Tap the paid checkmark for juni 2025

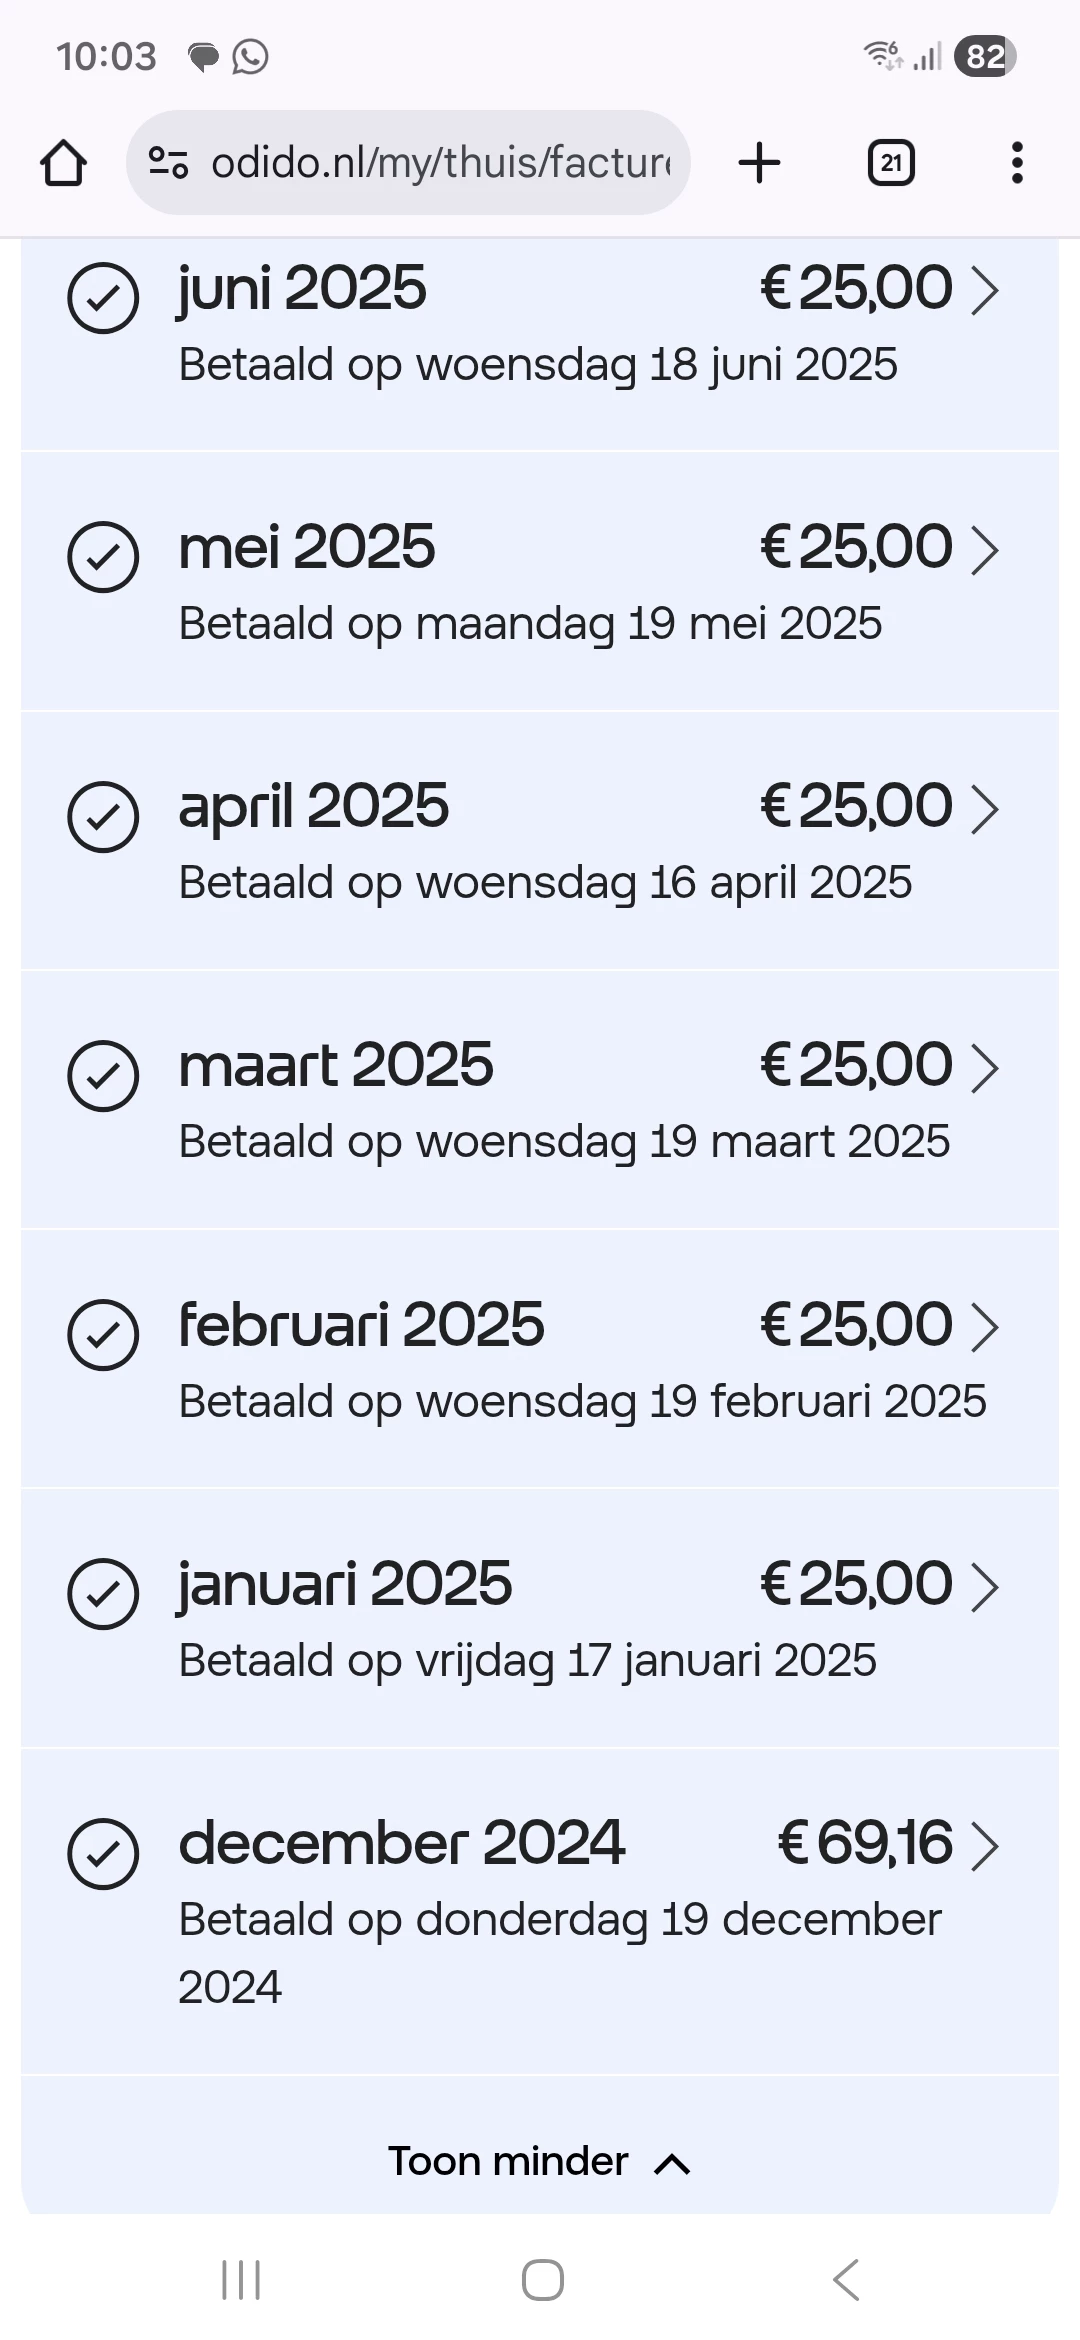(x=103, y=298)
